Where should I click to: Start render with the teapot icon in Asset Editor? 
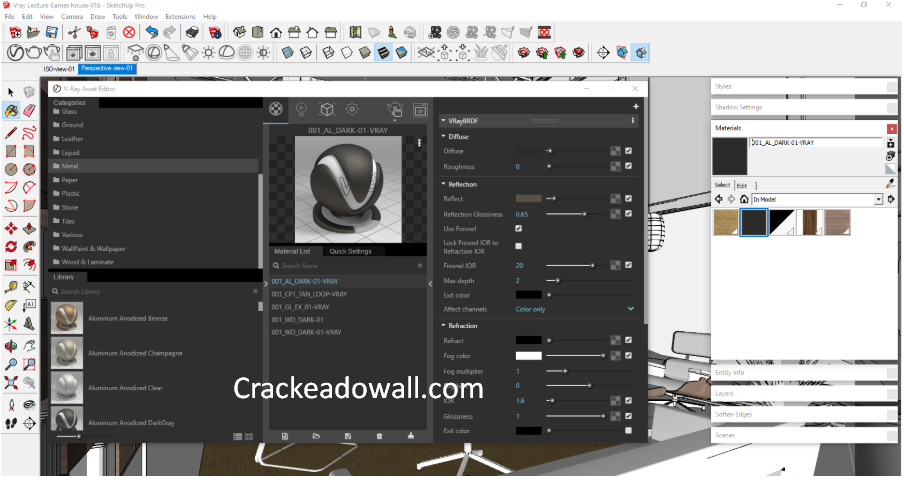(395, 109)
